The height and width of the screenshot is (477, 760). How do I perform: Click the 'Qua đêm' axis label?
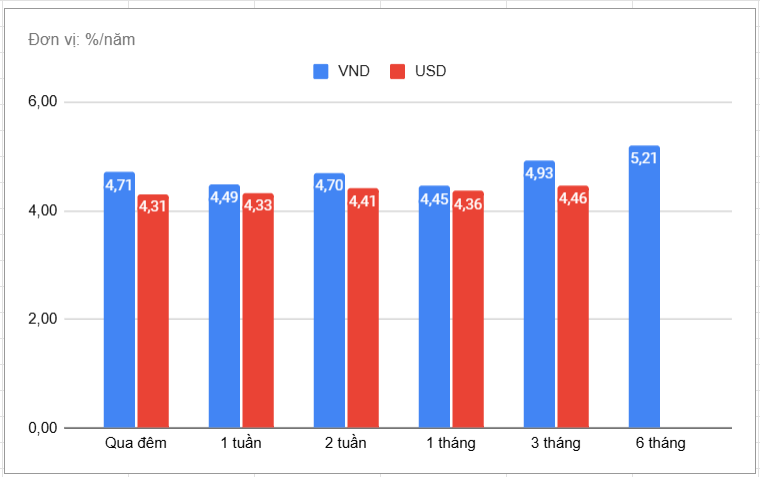[x=135, y=443]
